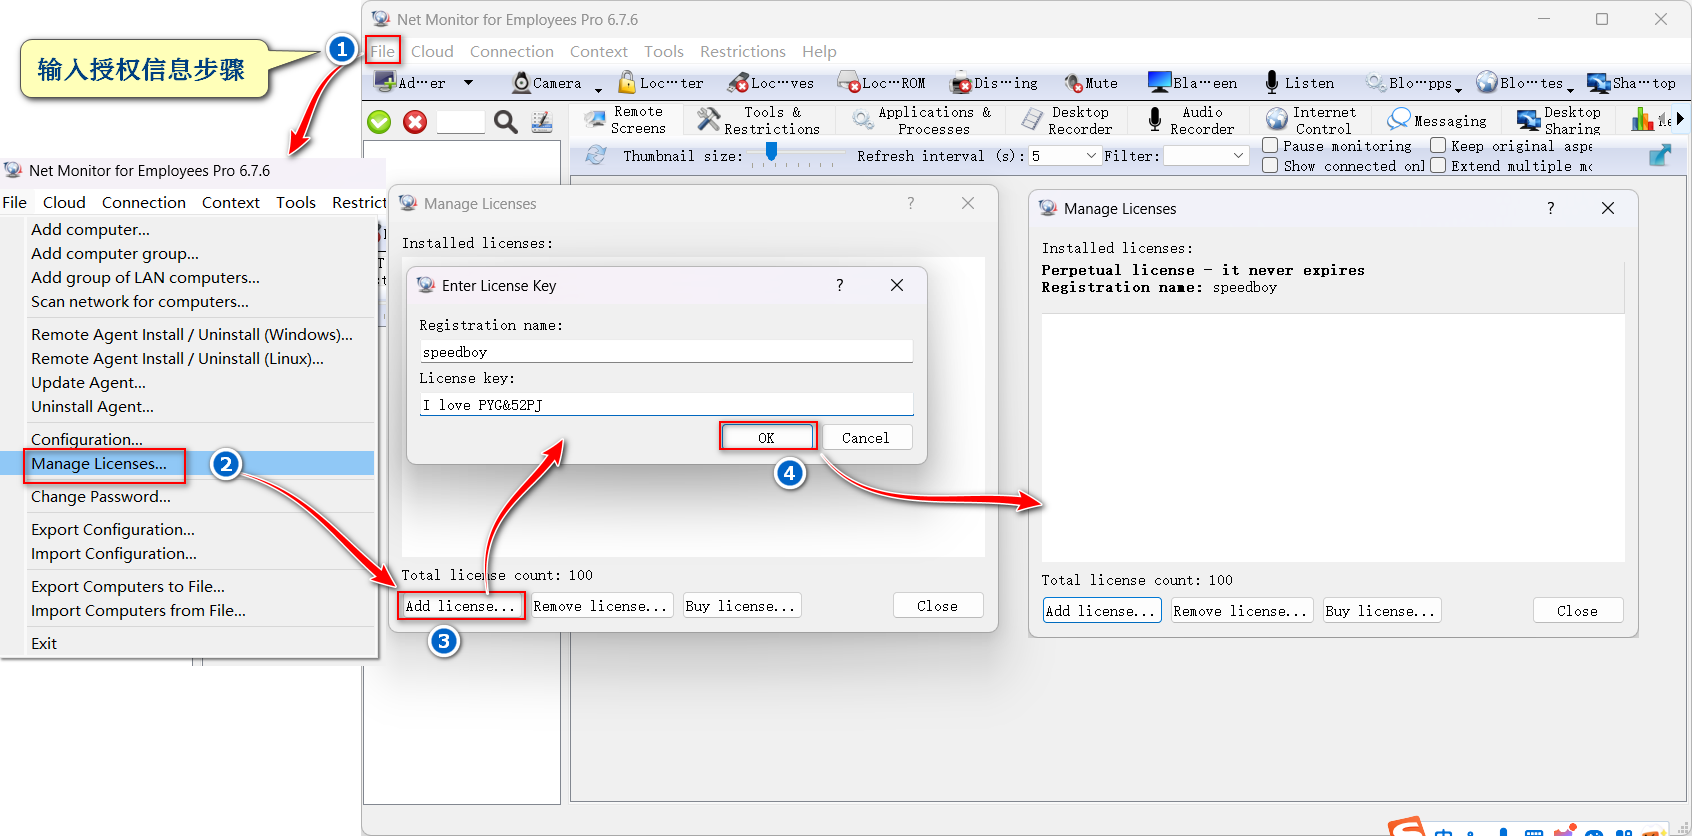Switch to the Messaging tab
This screenshot has height=836, width=1692.
(1437, 120)
